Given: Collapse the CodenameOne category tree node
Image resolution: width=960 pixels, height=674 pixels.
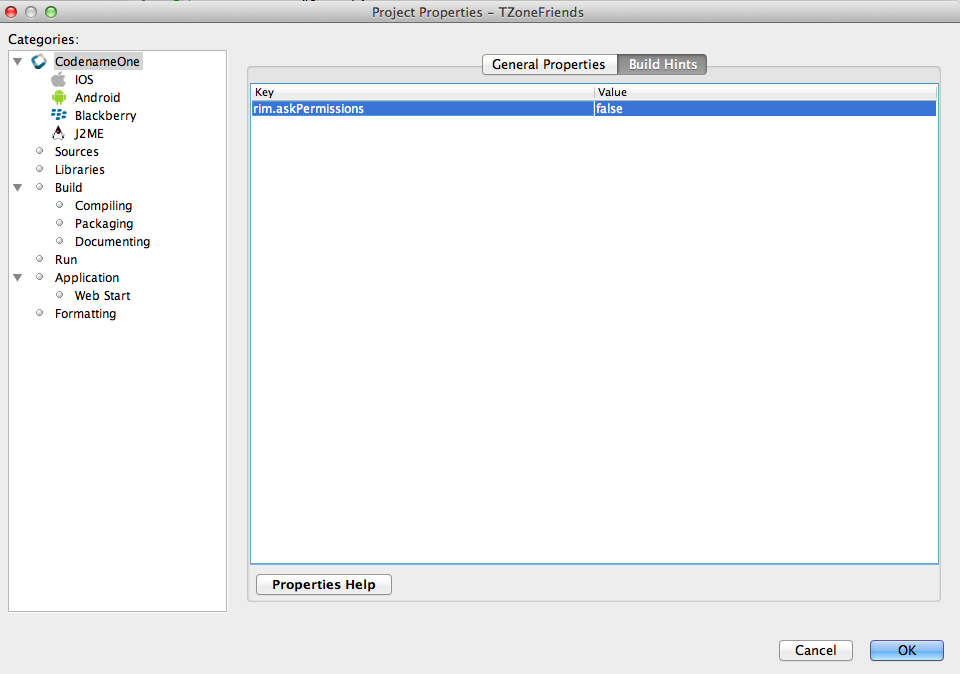Looking at the screenshot, I should (17, 61).
